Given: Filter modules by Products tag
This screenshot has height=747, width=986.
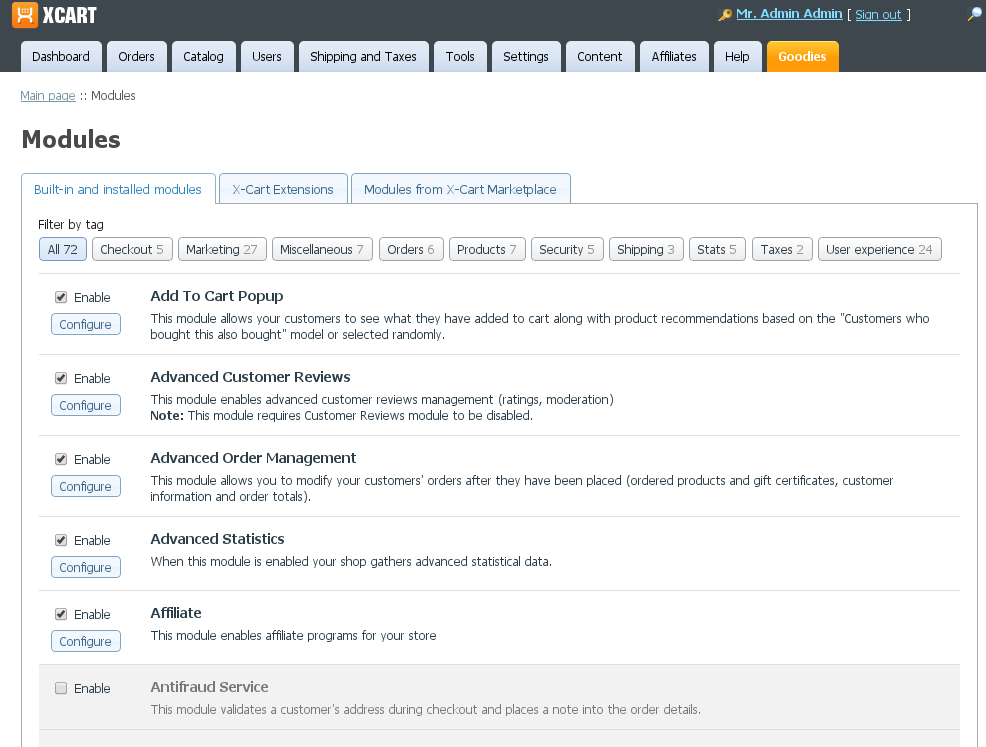Looking at the screenshot, I should tap(487, 250).
